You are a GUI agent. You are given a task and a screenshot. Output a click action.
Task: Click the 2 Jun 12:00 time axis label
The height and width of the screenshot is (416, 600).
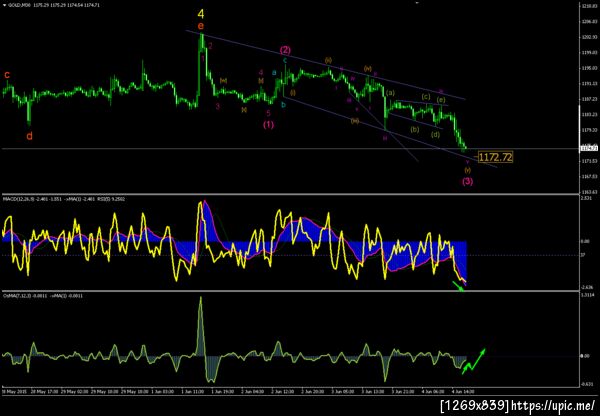coord(281,392)
